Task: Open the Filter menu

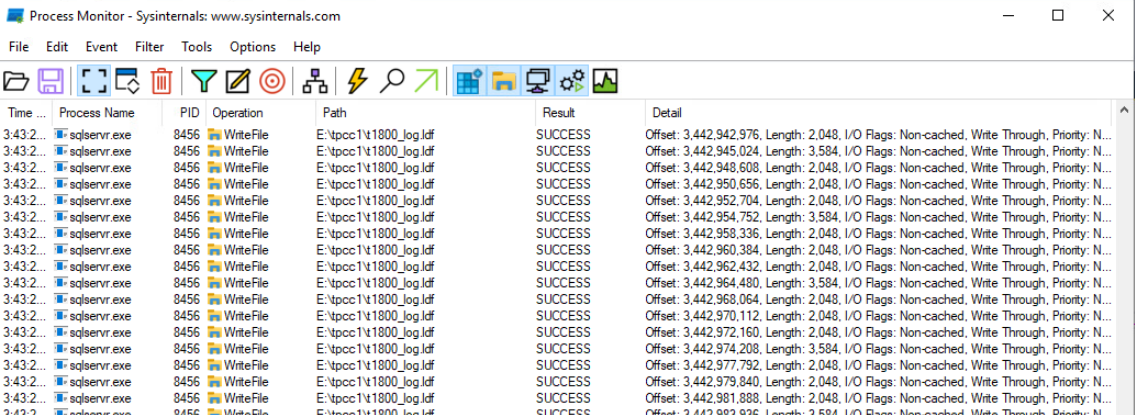Action: [150, 47]
